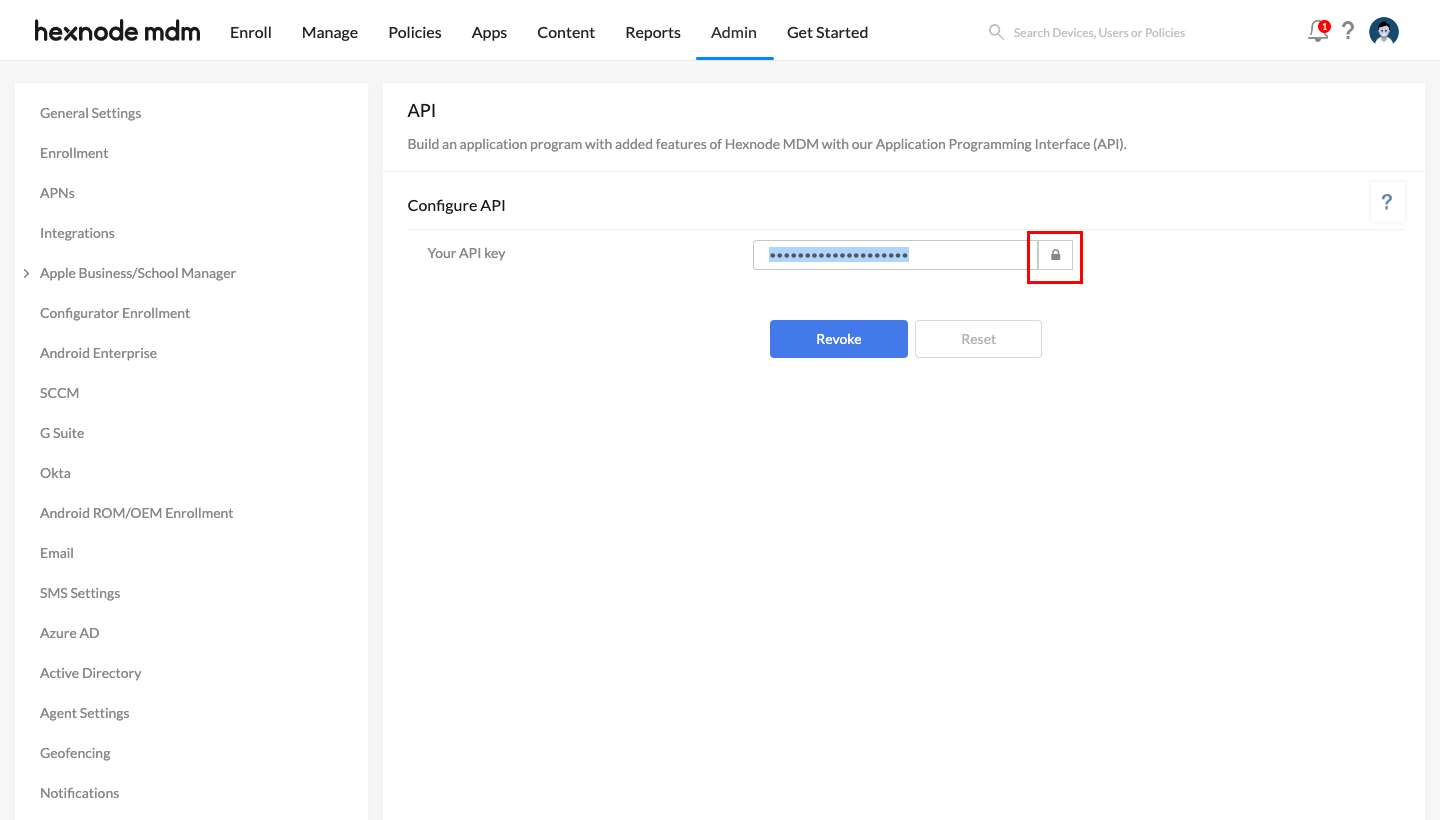The width and height of the screenshot is (1440, 820).
Task: Click the Configure API heading
Action: 457,205
